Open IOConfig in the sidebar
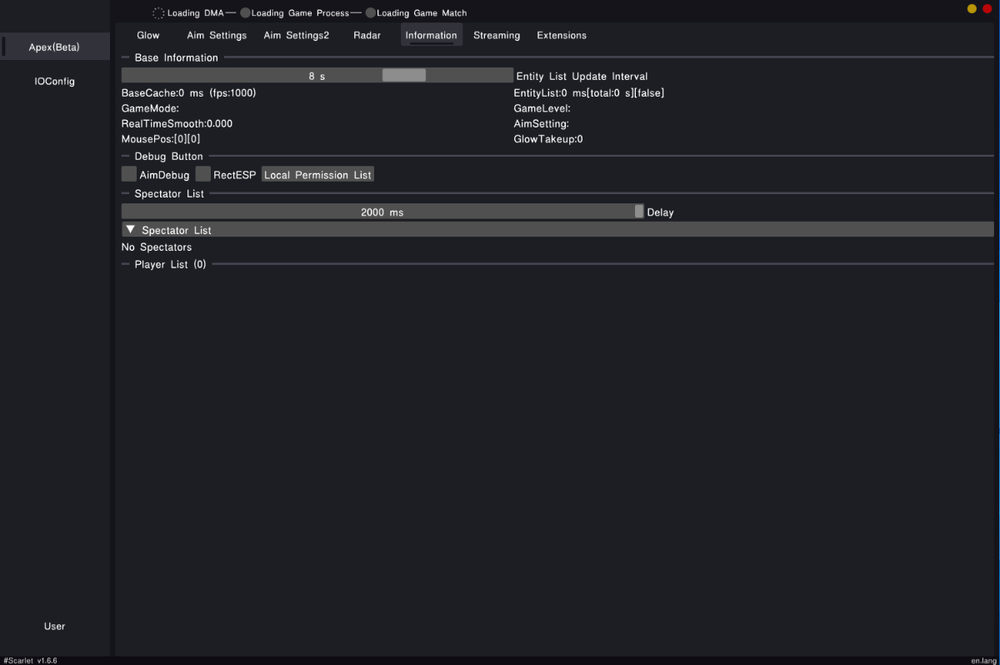The height and width of the screenshot is (665, 1000). (54, 81)
